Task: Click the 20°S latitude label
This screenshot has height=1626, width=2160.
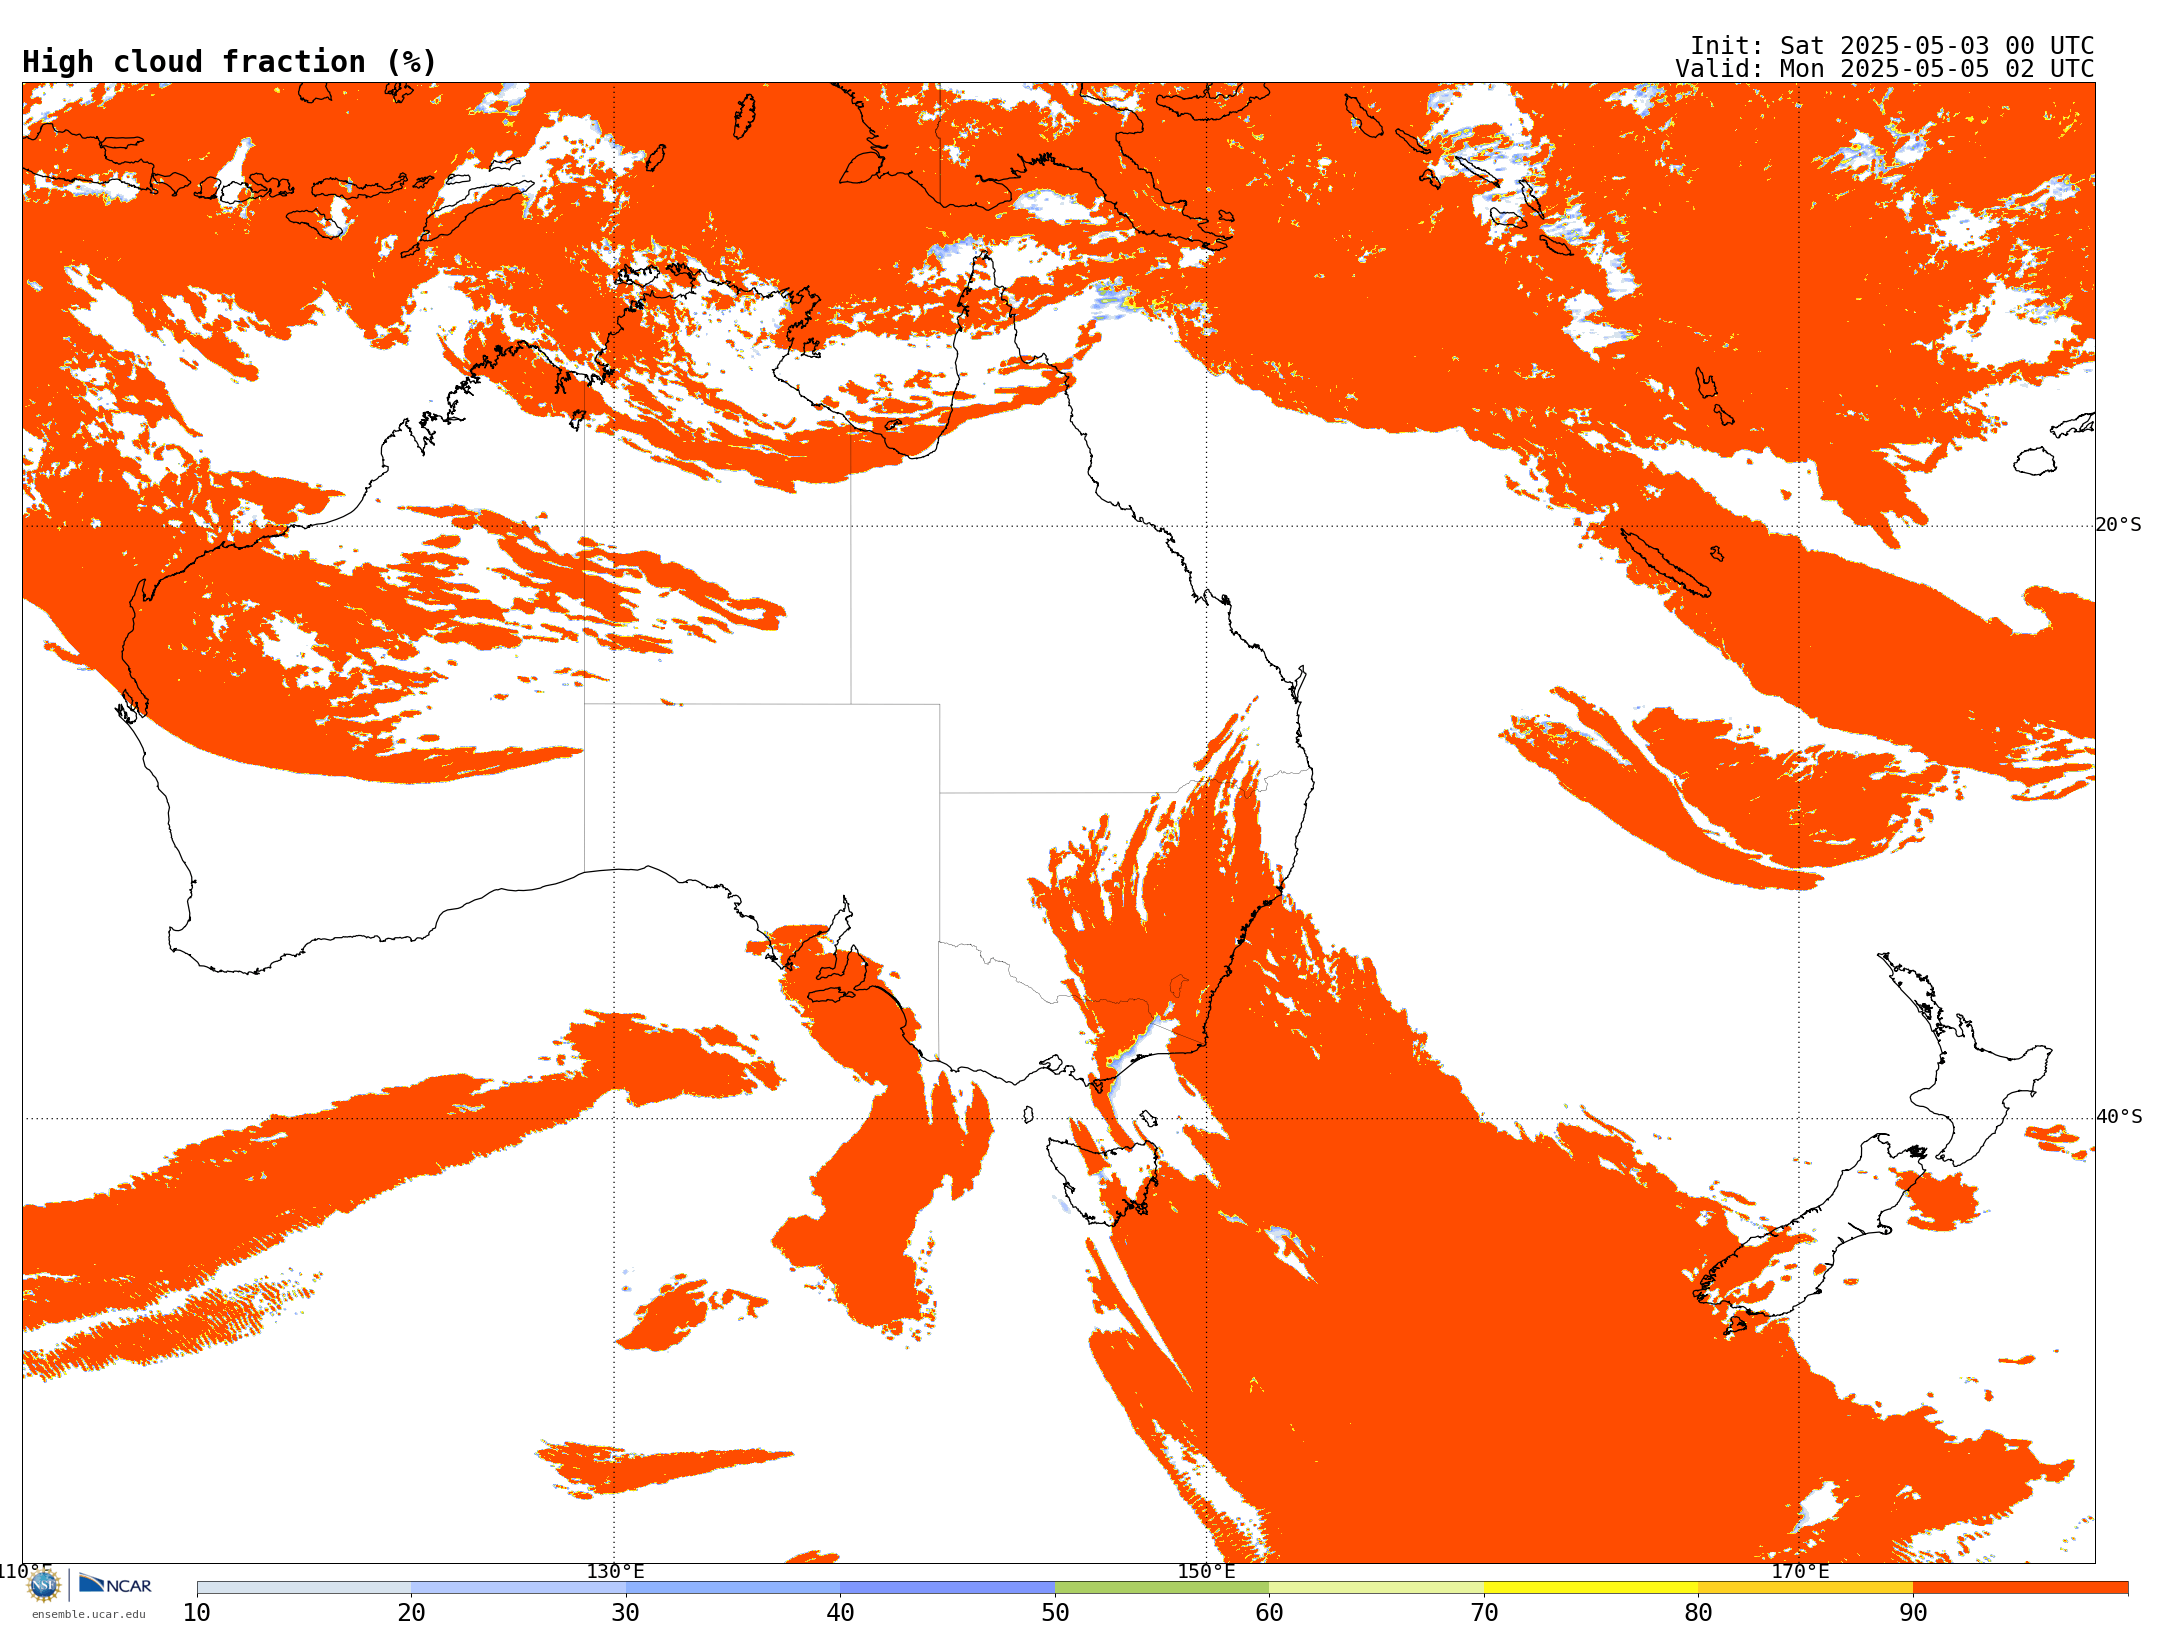Action: coord(2118,525)
